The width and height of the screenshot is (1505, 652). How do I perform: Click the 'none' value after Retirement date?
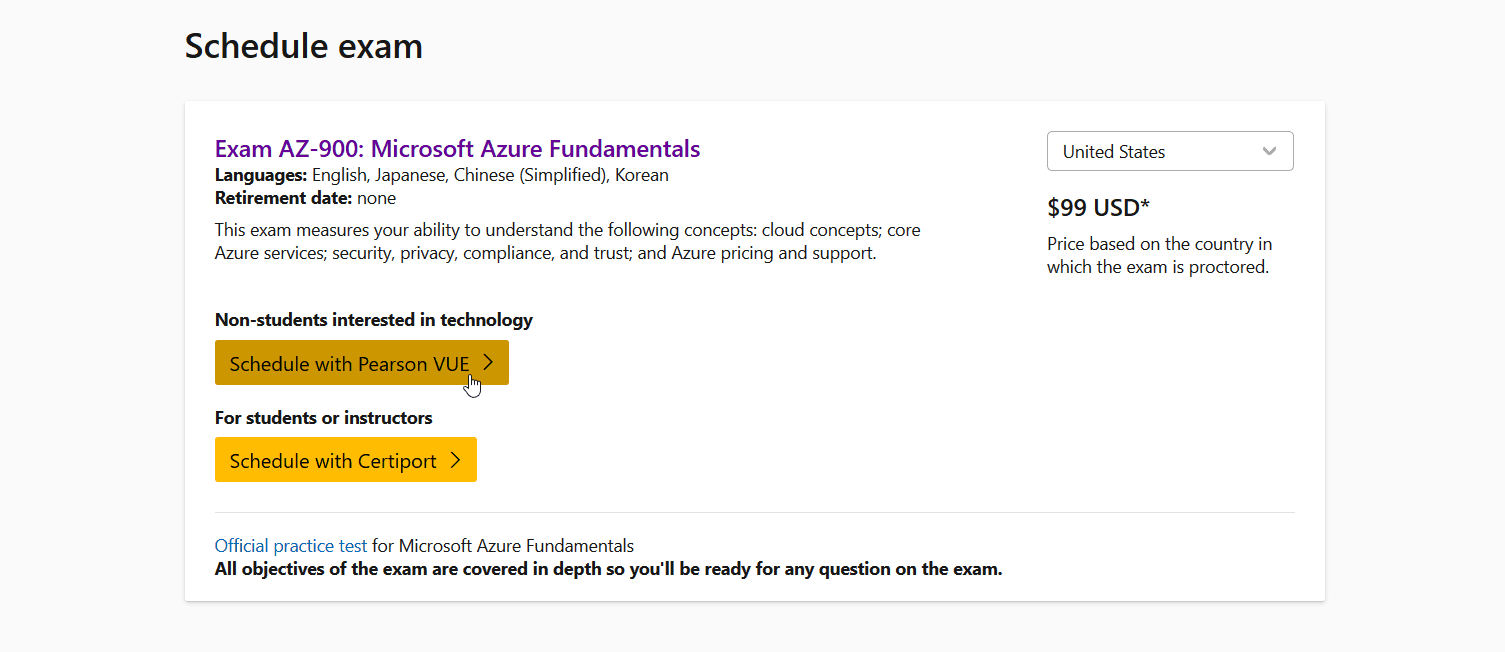coord(377,198)
